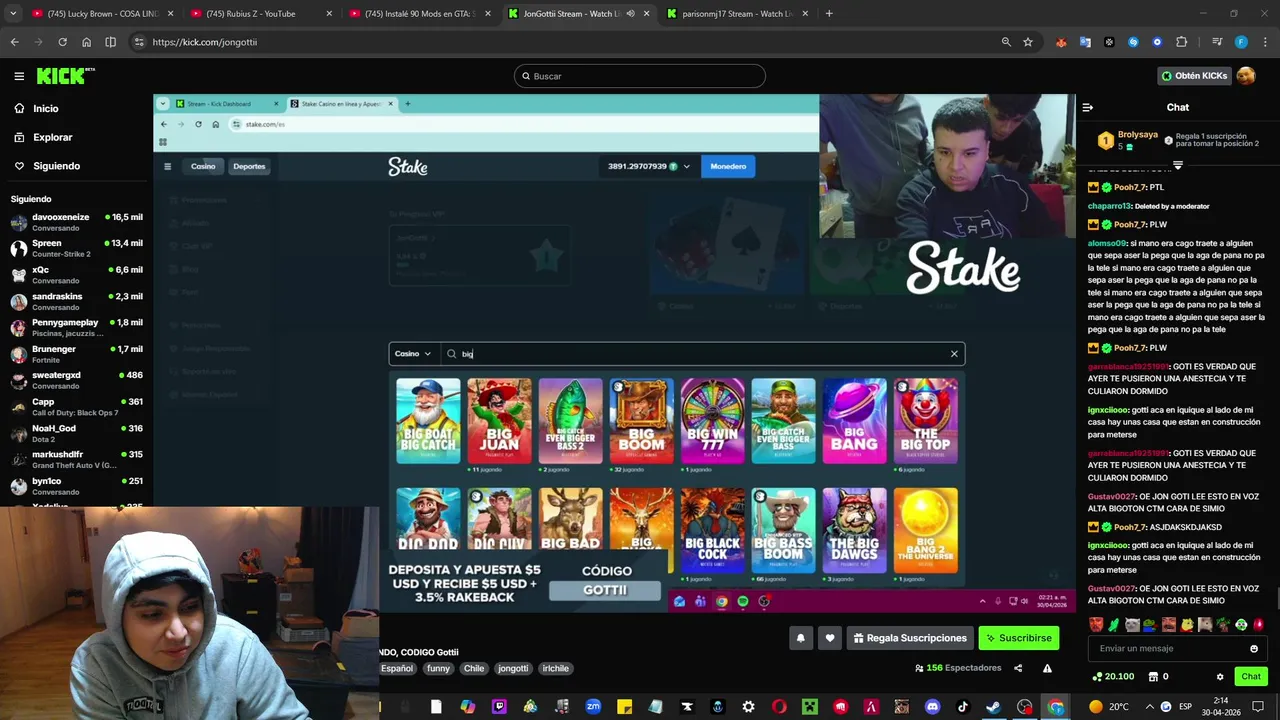Open the user profile avatar menu

coord(1246,76)
